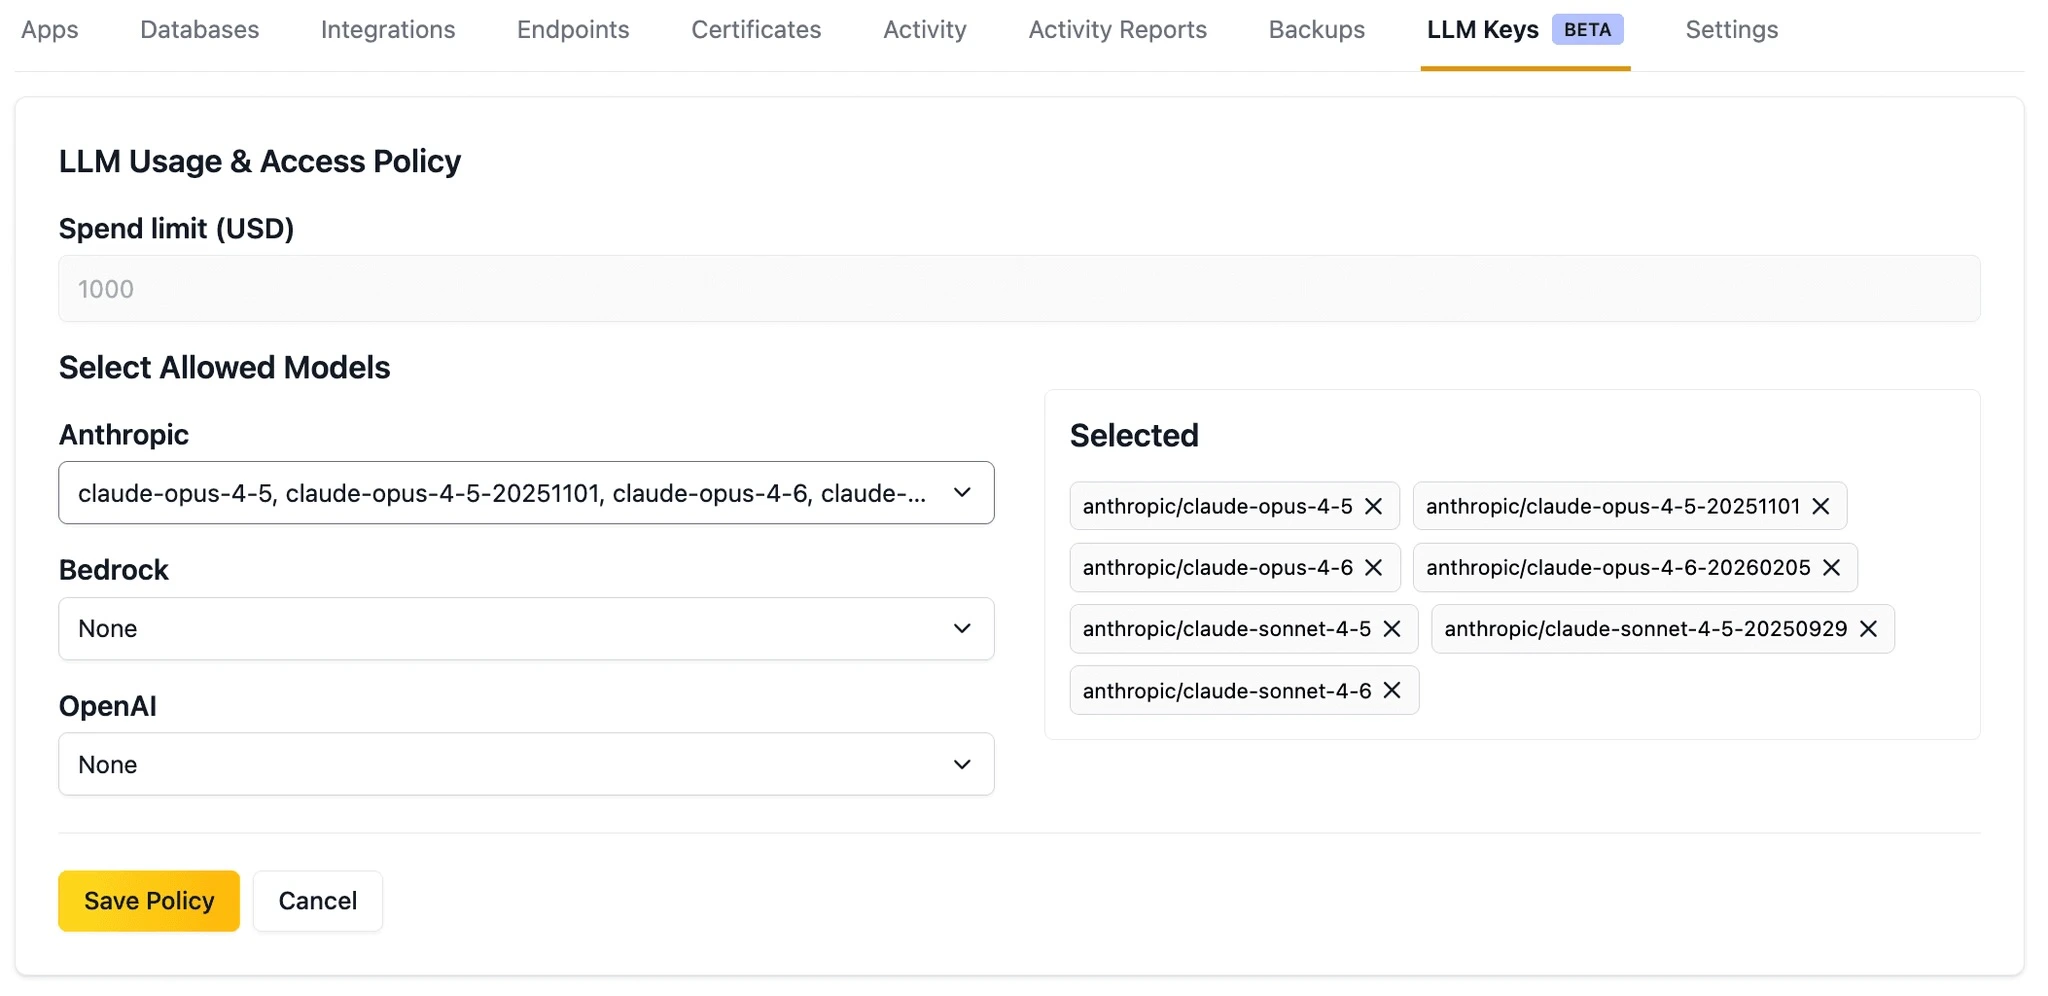
Task: Click the LLM Usage & Access Policy heading
Action: (260, 161)
